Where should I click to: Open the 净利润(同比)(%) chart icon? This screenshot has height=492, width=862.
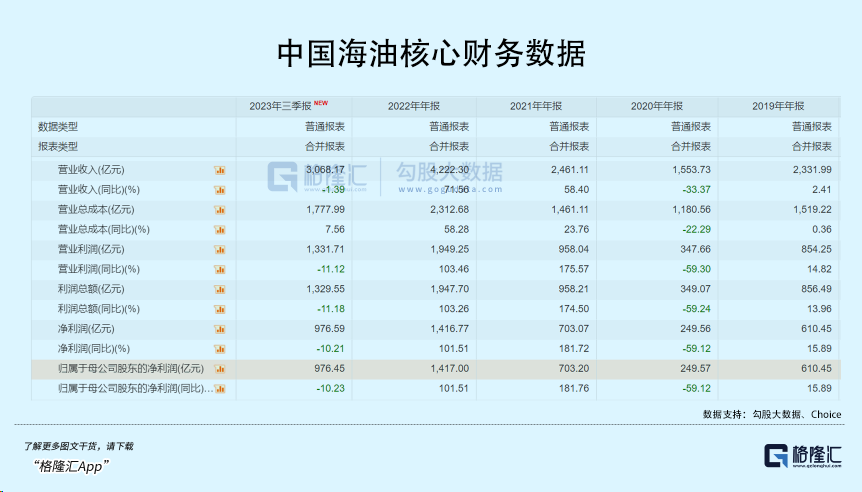coord(220,348)
